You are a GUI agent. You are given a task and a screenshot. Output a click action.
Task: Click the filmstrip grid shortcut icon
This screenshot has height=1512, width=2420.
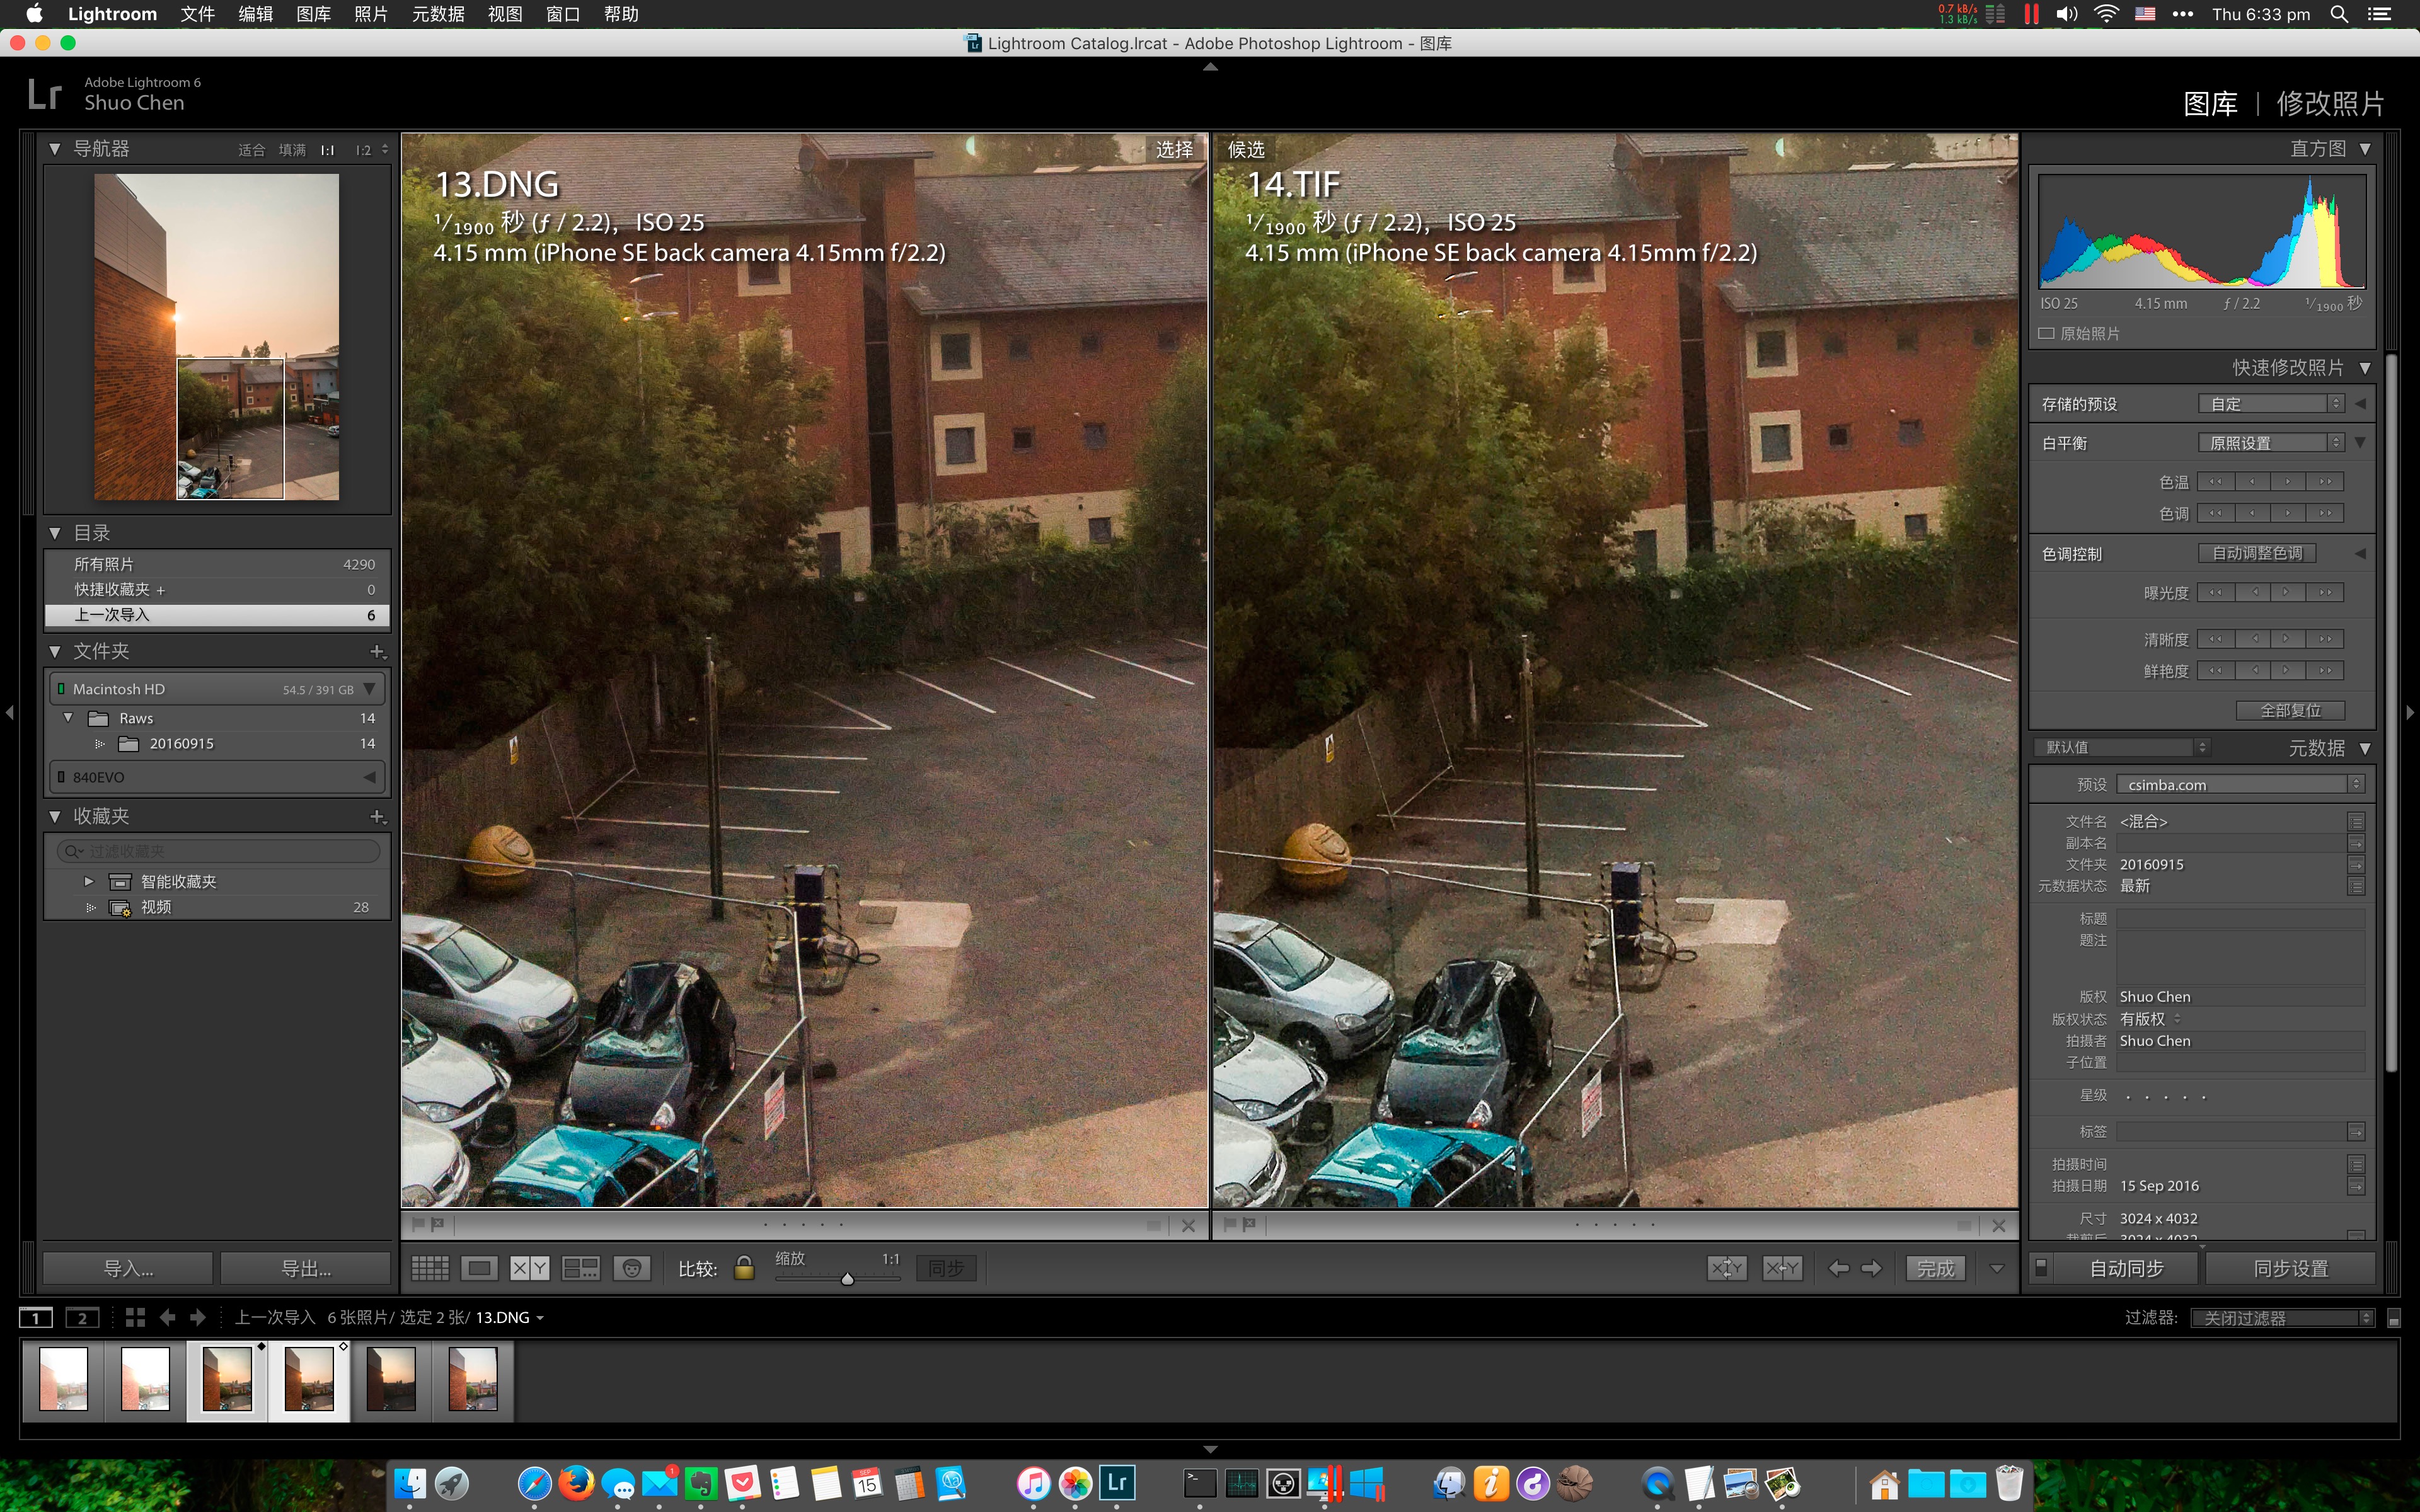[x=135, y=1317]
